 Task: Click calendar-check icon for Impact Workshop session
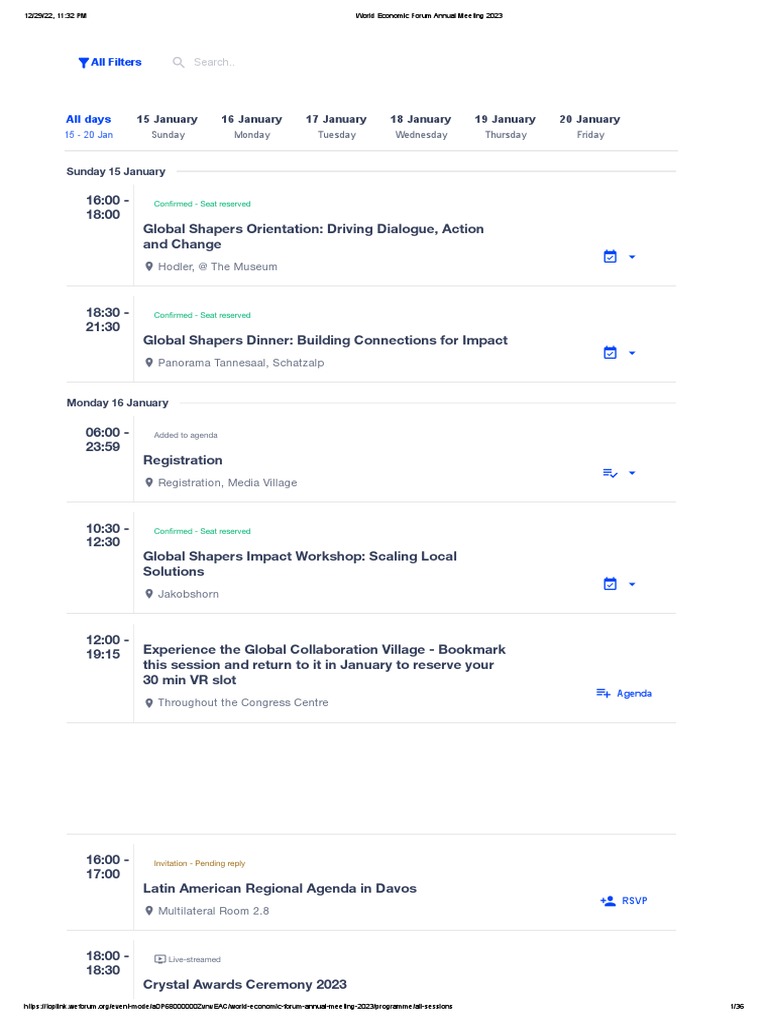tap(610, 584)
